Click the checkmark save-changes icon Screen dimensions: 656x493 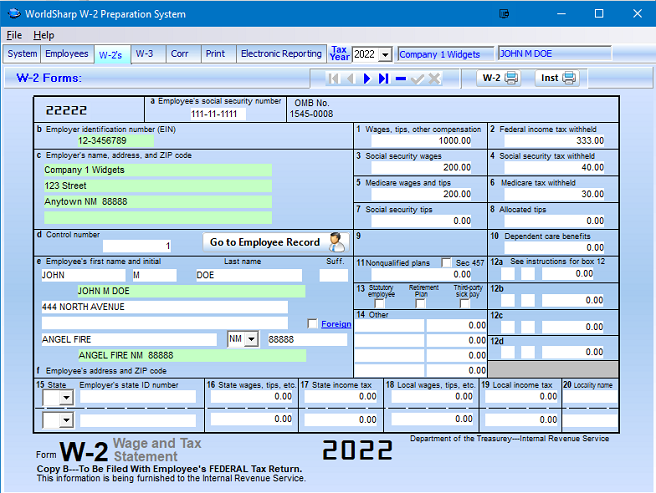tap(418, 78)
